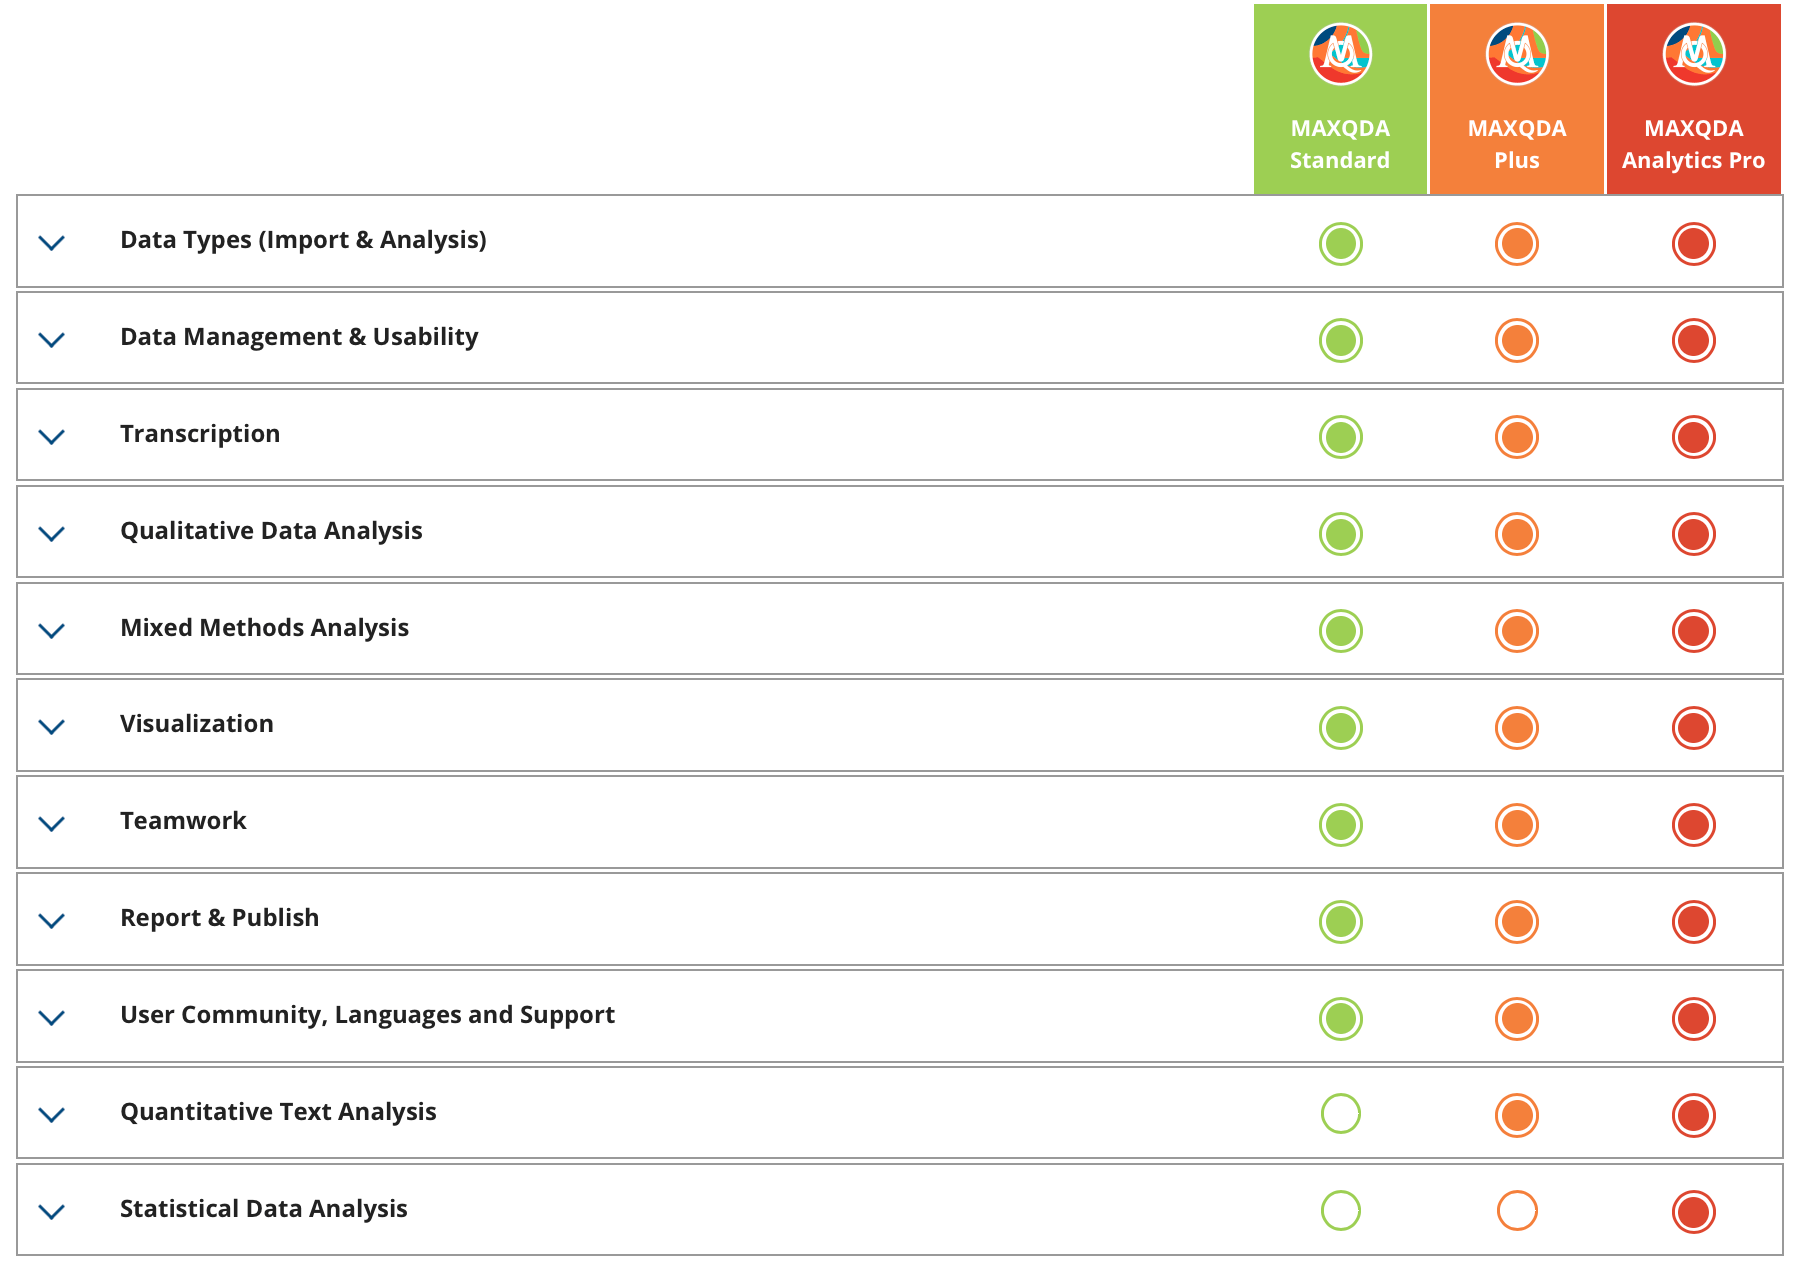Click empty Standard circle for Statistical Data Analysis

1340,1211
